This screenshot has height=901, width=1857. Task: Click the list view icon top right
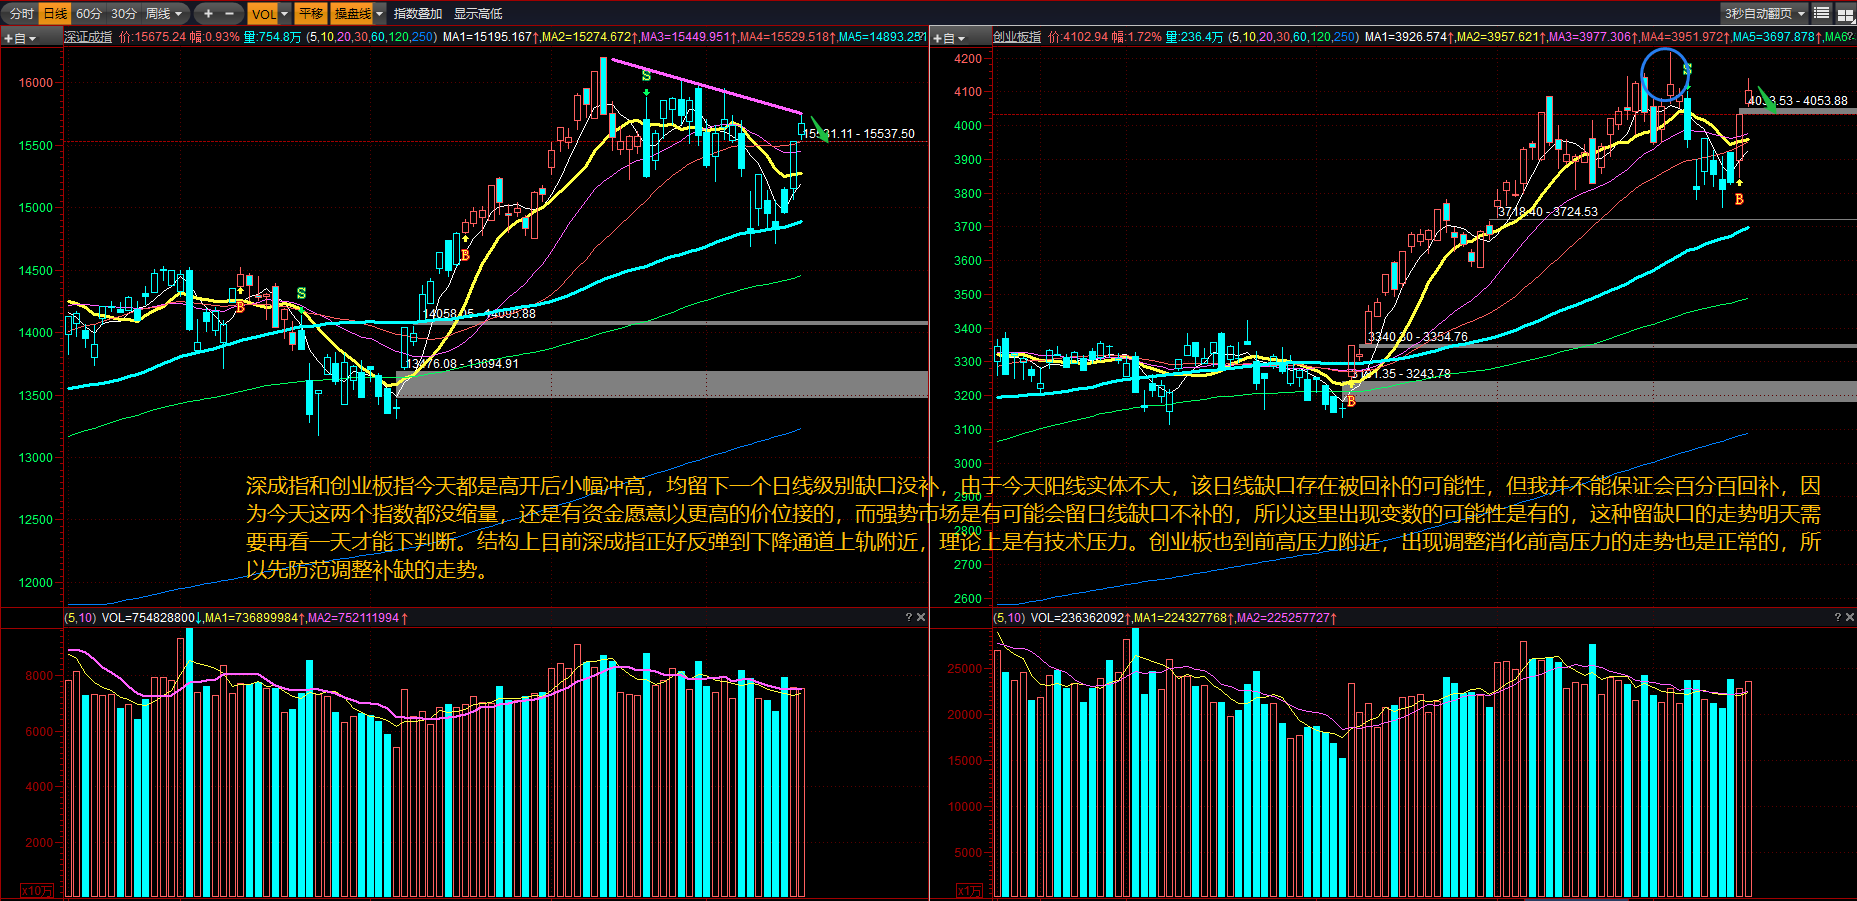1822,13
